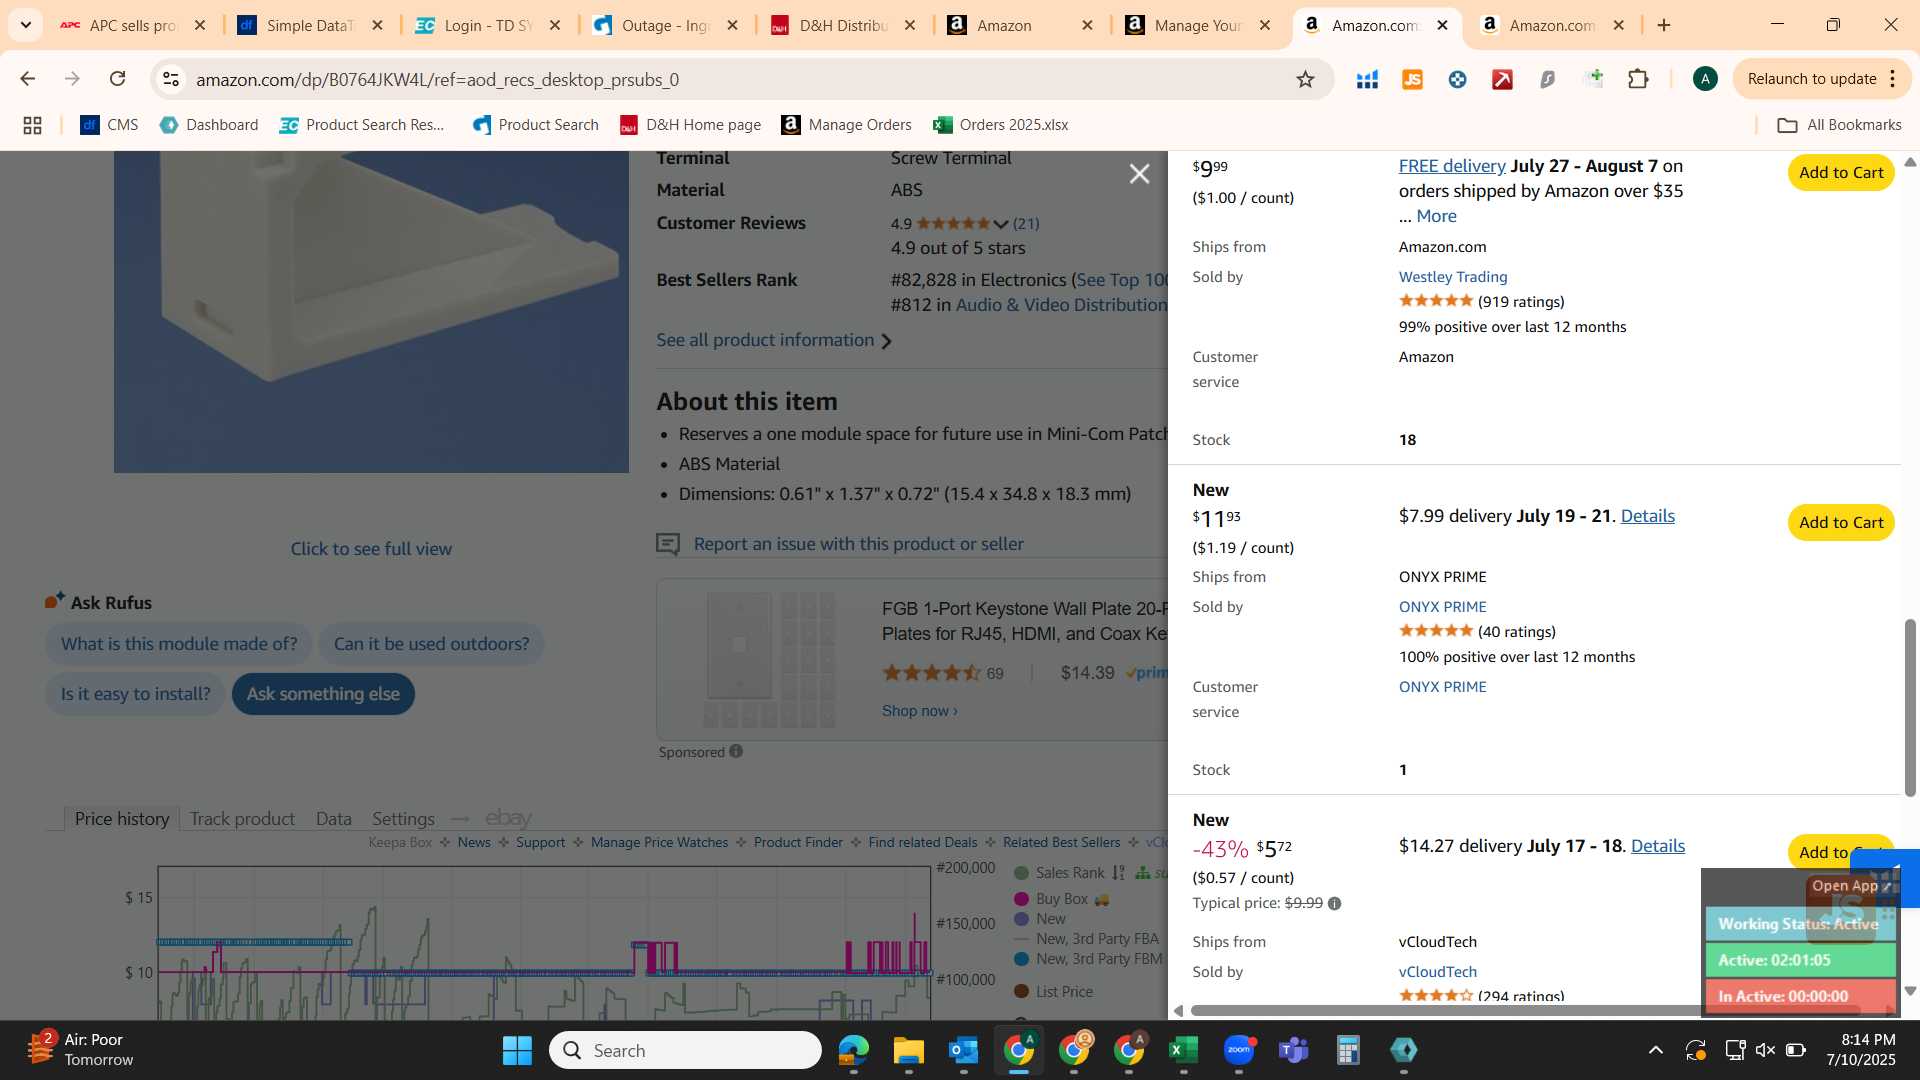
Task: Open the Chrome extensions puzzle icon
Action: [1638, 79]
